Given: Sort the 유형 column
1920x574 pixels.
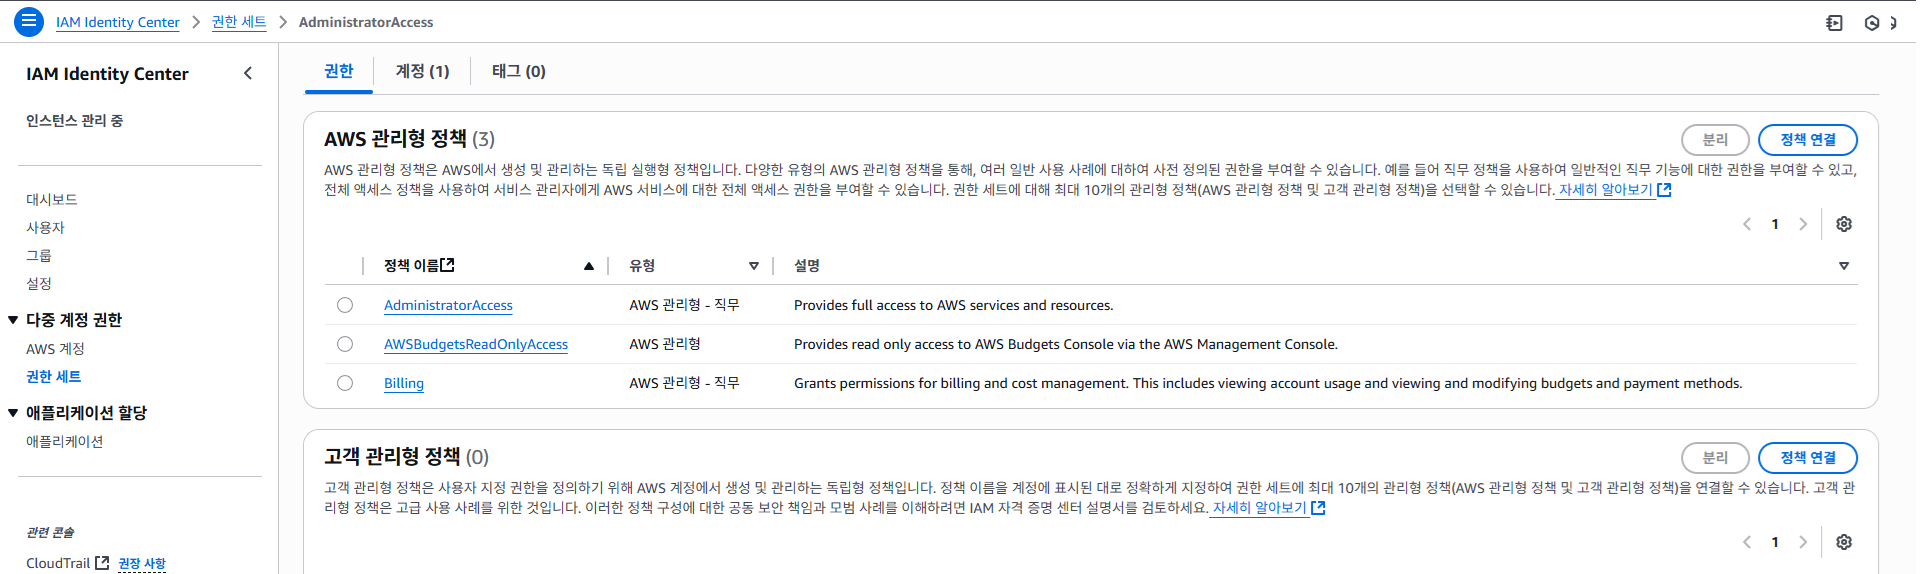Looking at the screenshot, I should tap(754, 266).
